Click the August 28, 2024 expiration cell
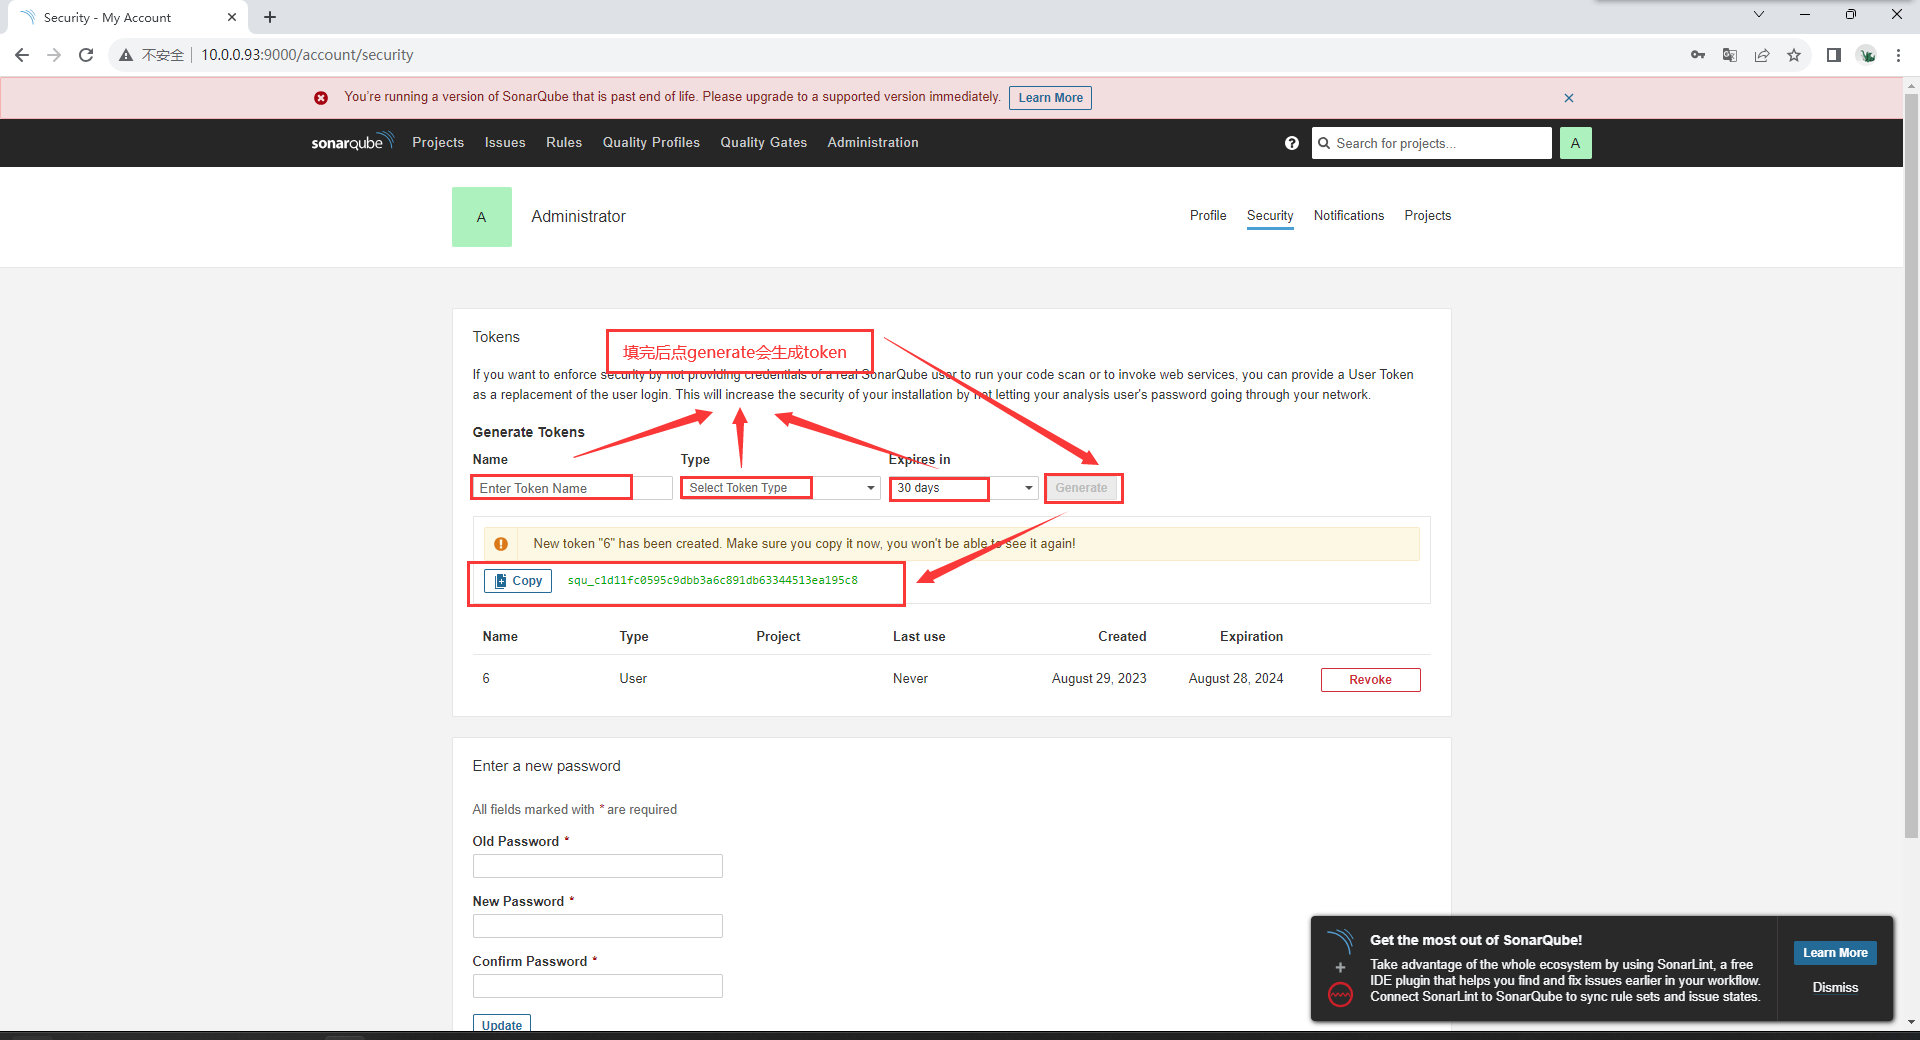Screen dimensions: 1920x1040 click(x=1236, y=679)
